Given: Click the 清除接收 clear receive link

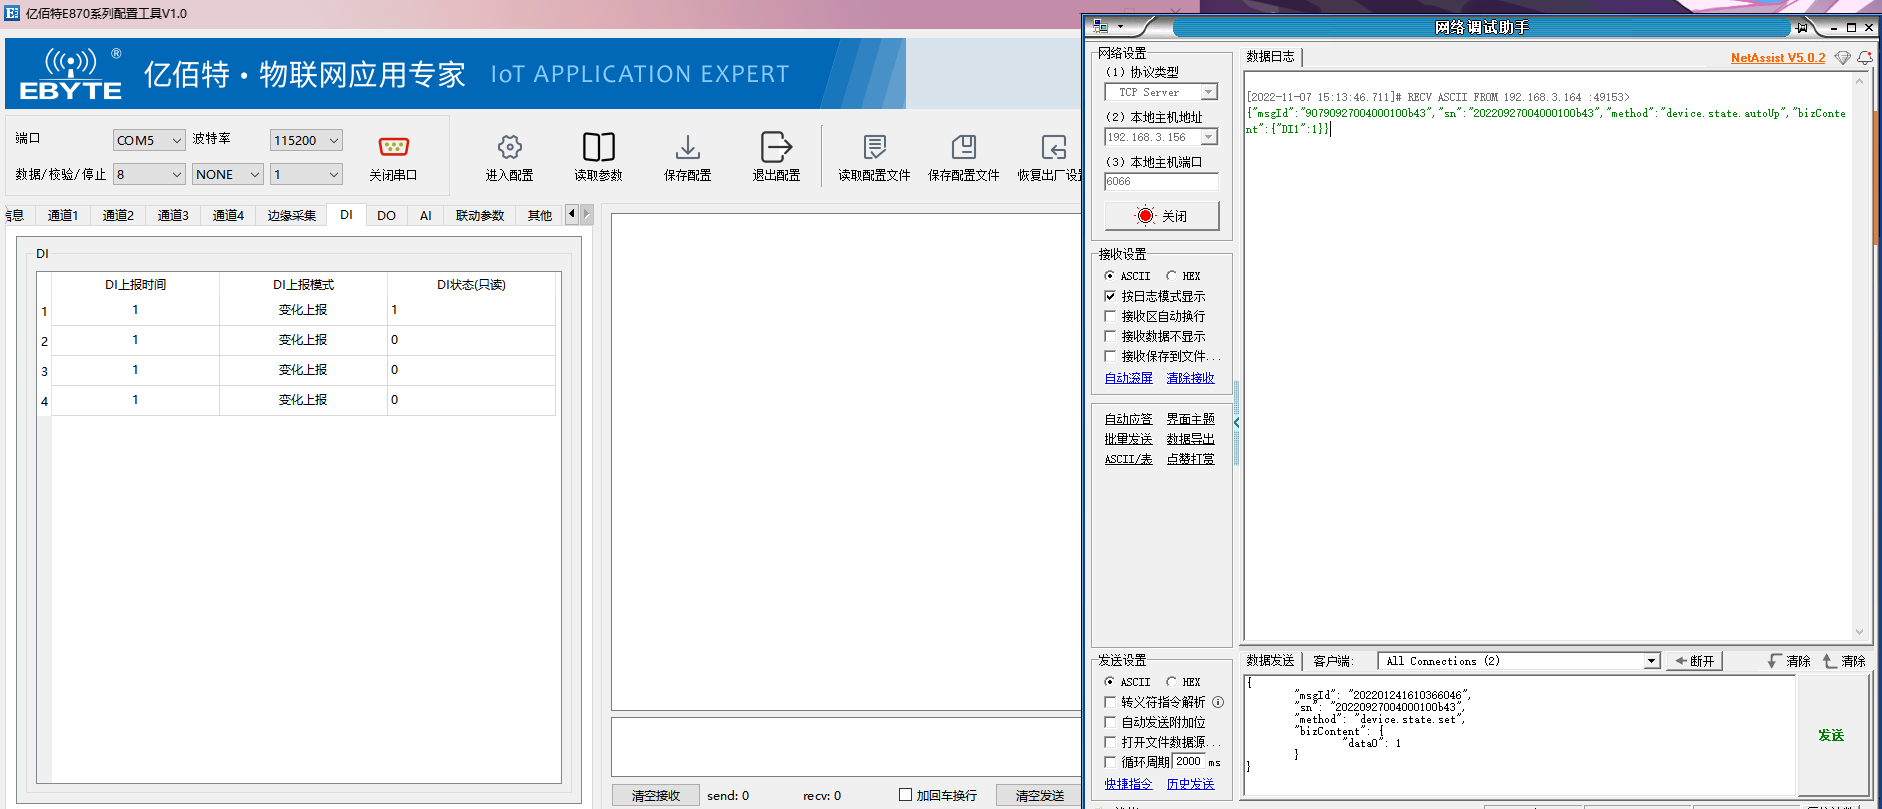Looking at the screenshot, I should [1190, 378].
